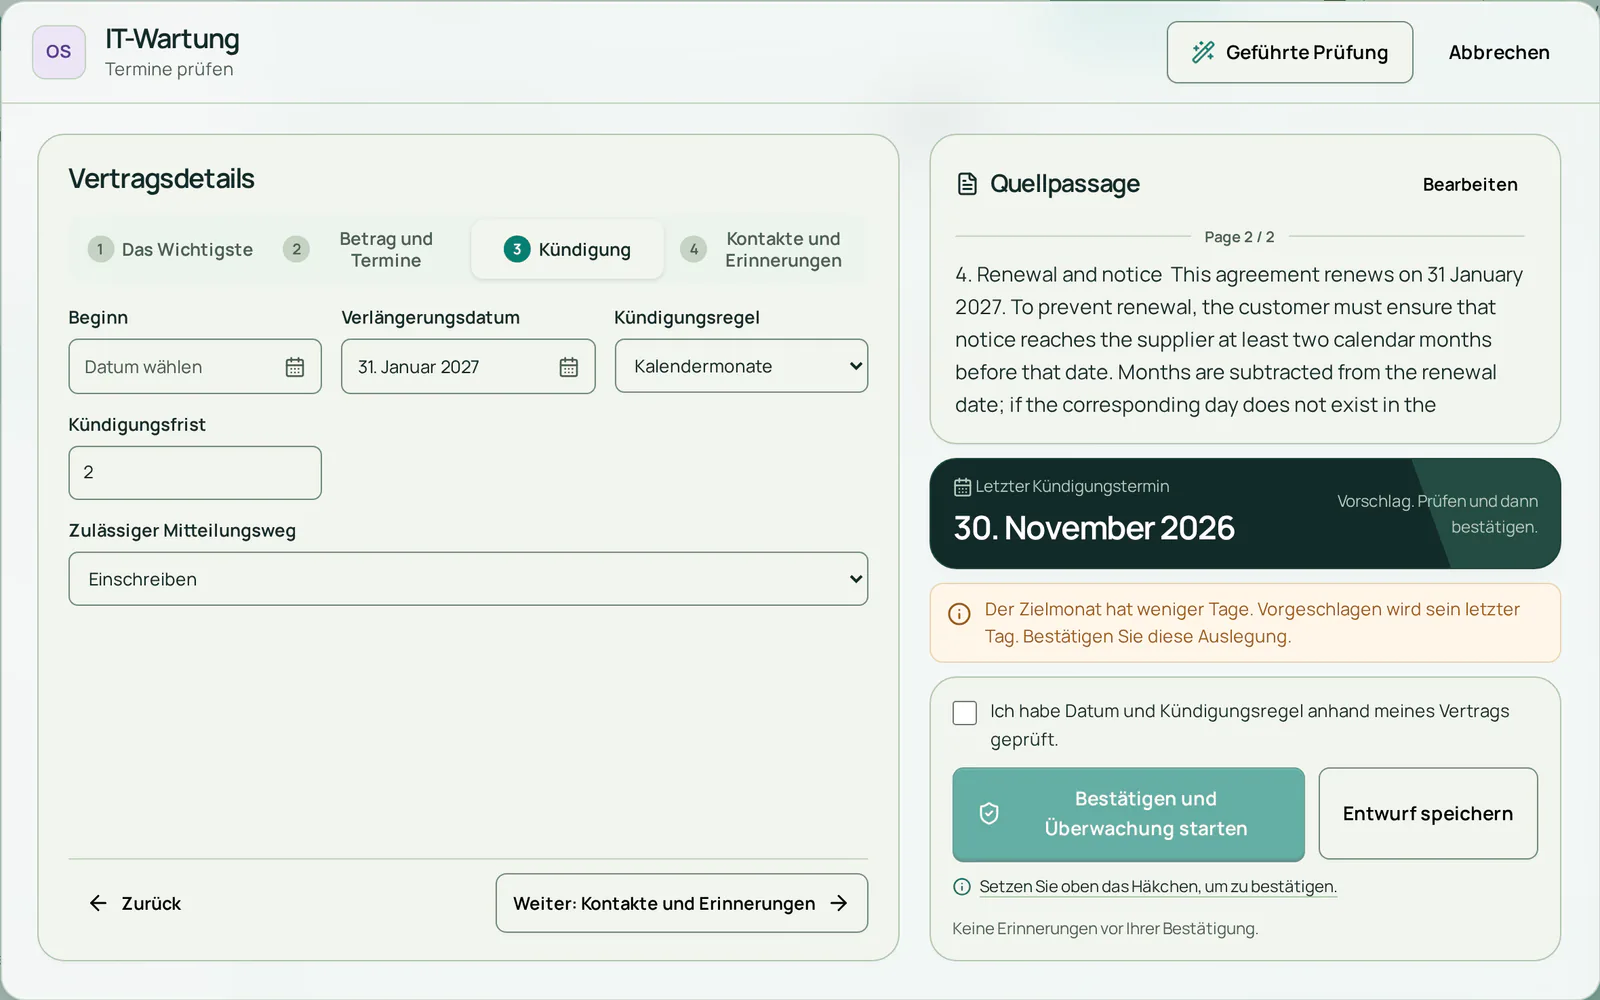Click the Page 2 / 2 label
This screenshot has height=1000, width=1600.
[1239, 237]
